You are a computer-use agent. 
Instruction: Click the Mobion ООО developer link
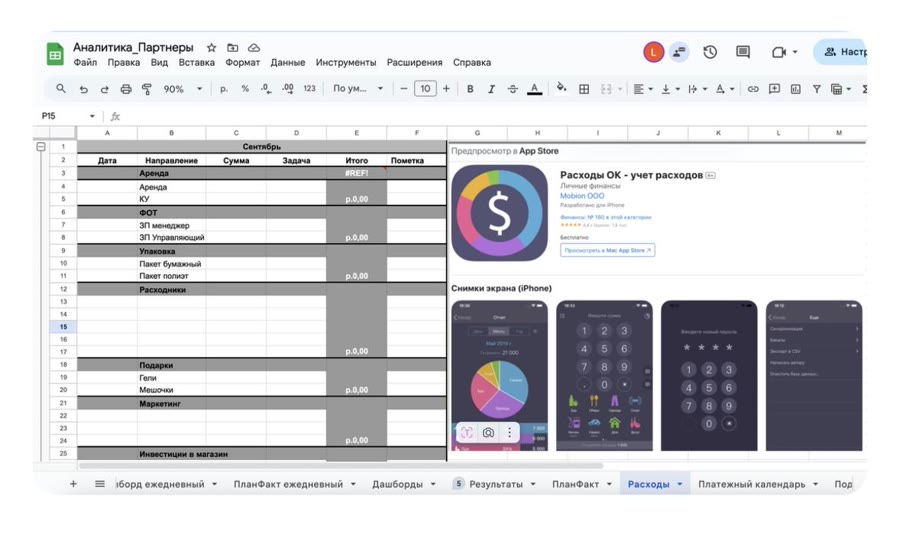tap(582, 196)
